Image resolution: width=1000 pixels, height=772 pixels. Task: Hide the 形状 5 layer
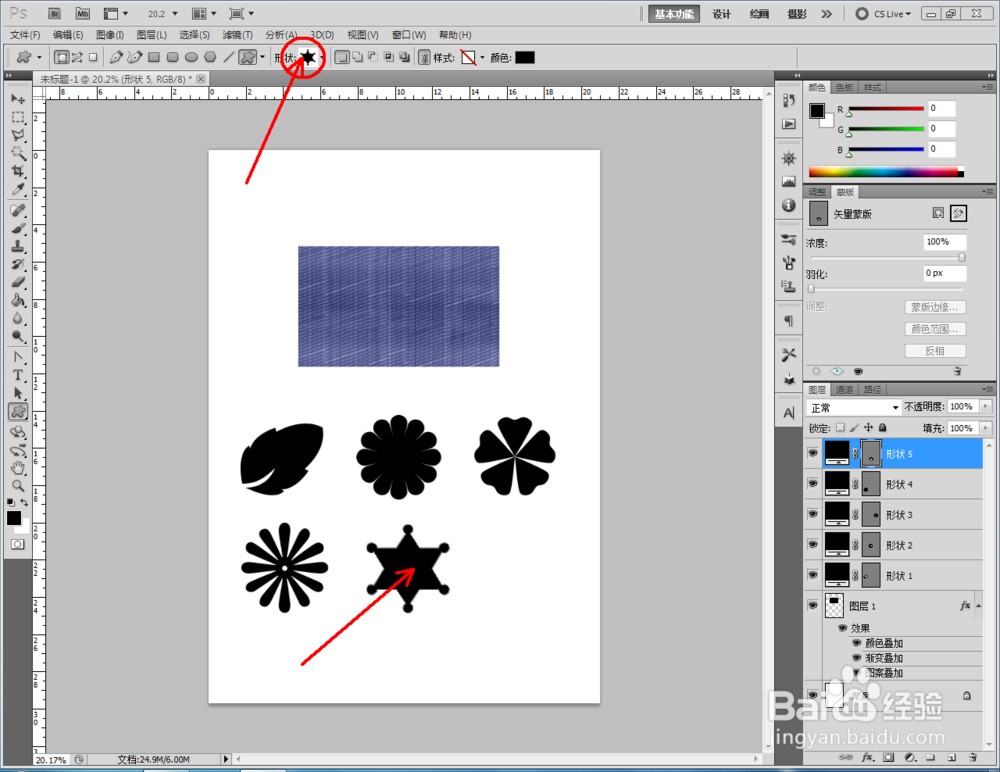coord(812,454)
